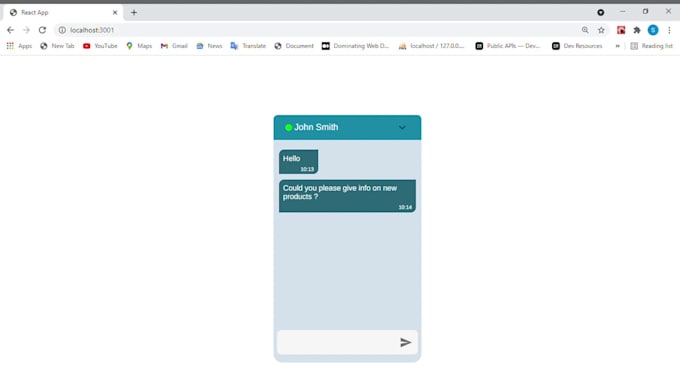Viewport: 680px width, 368px height.
Task: Click the Hello message bubble
Action: click(298, 162)
